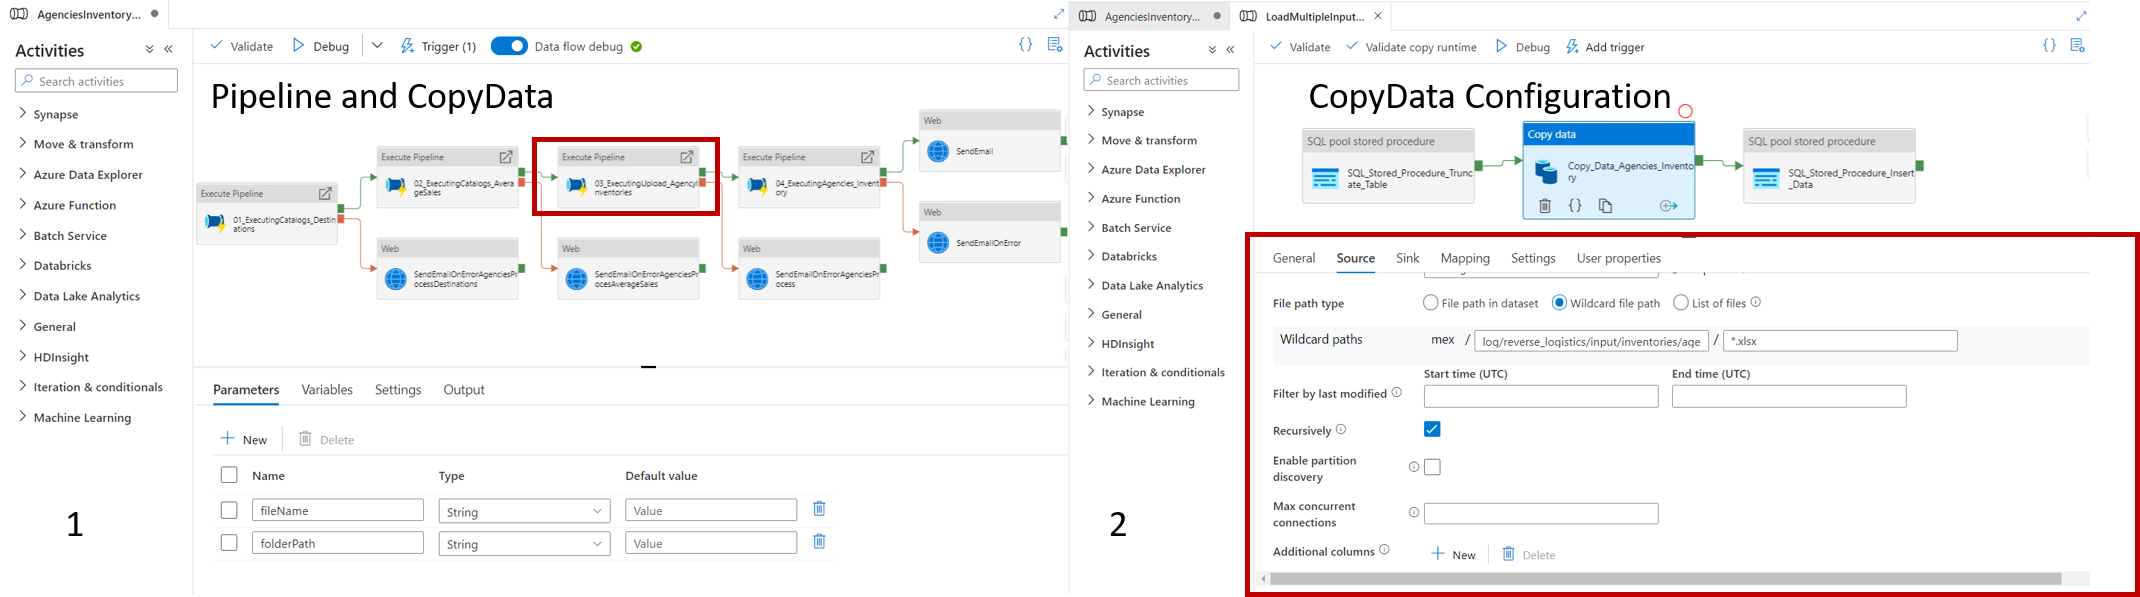Add New additional column

click(1453, 554)
